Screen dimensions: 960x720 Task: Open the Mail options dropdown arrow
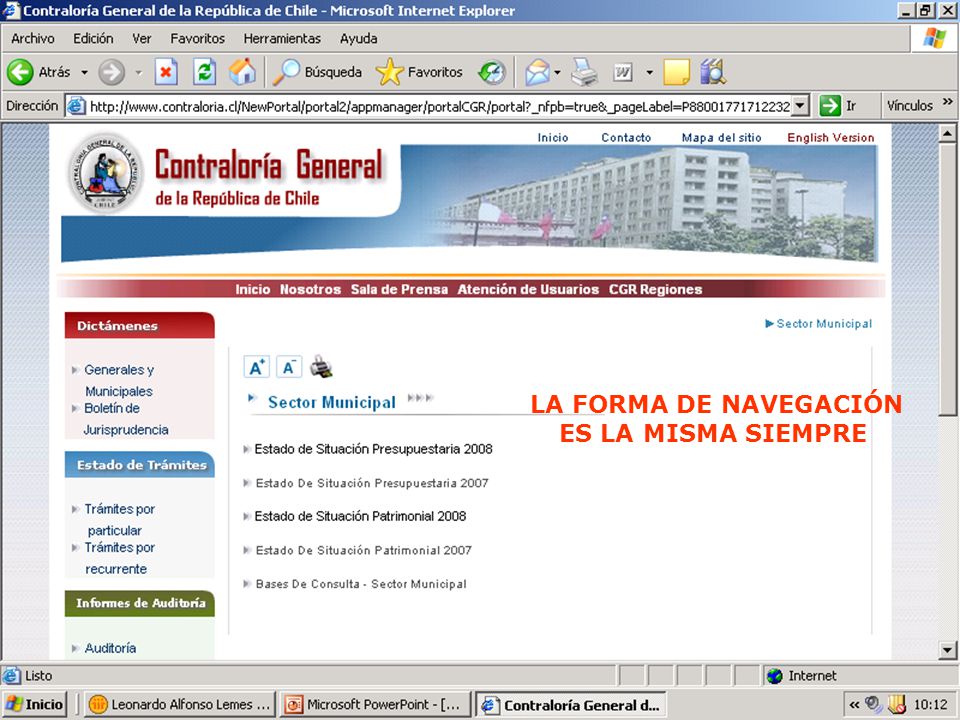[557, 73]
